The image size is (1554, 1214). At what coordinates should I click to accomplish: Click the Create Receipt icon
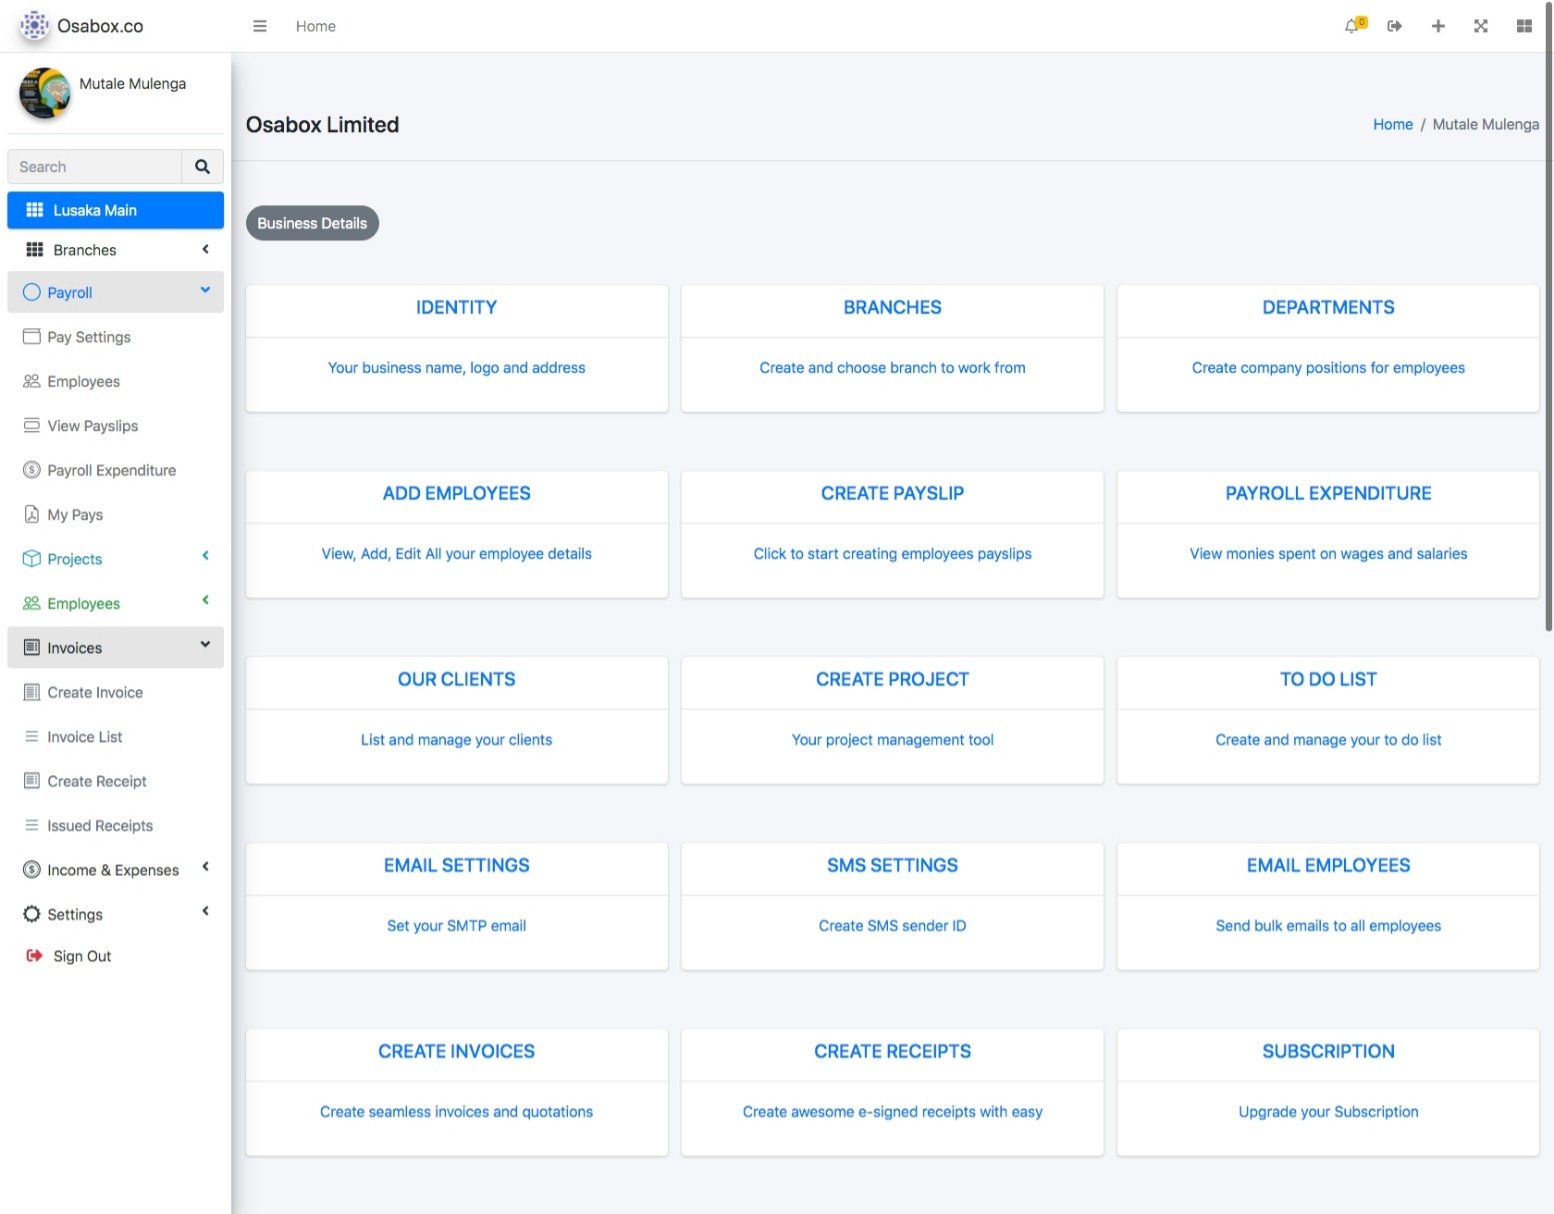32,781
